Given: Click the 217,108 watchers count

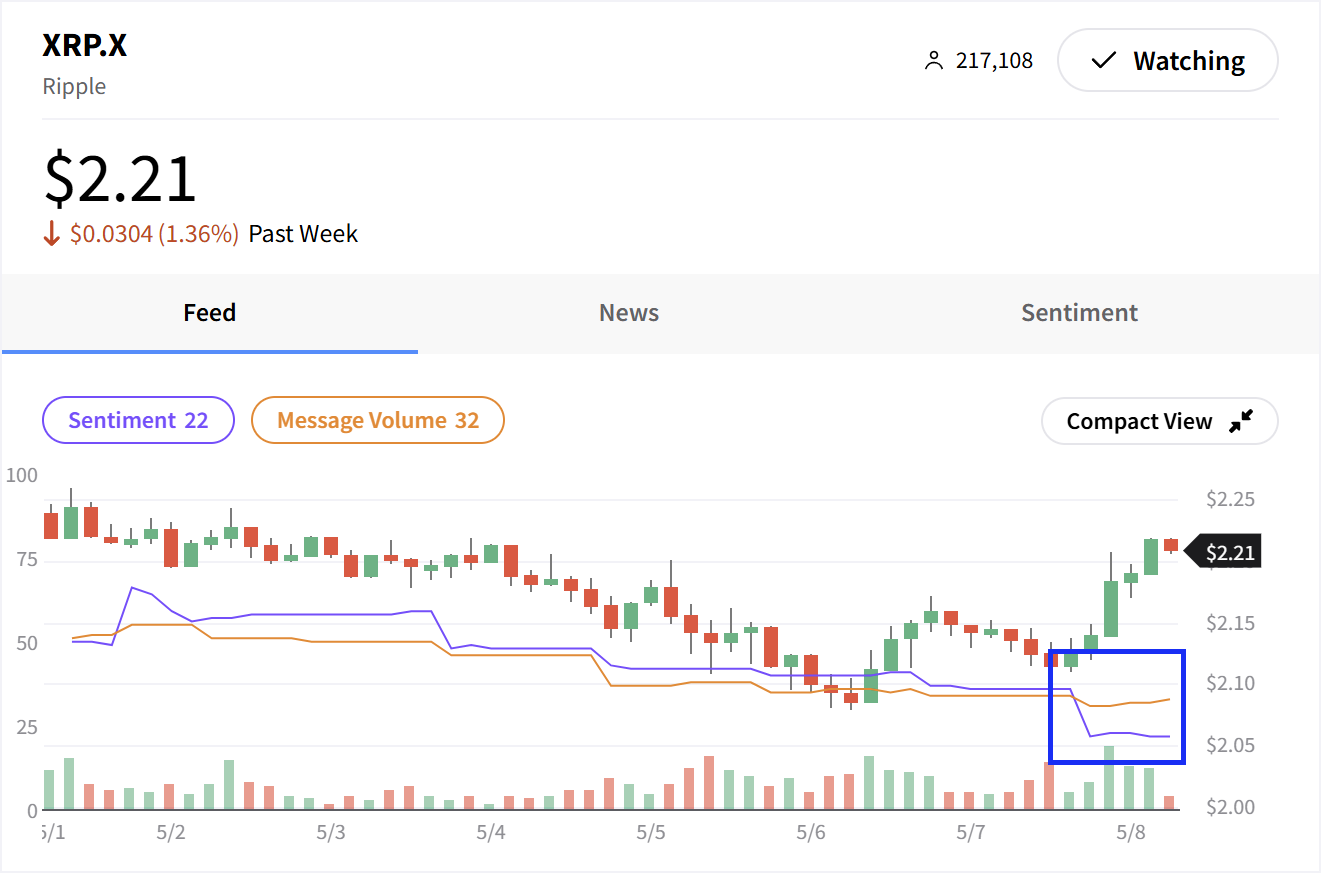Looking at the screenshot, I should (994, 61).
